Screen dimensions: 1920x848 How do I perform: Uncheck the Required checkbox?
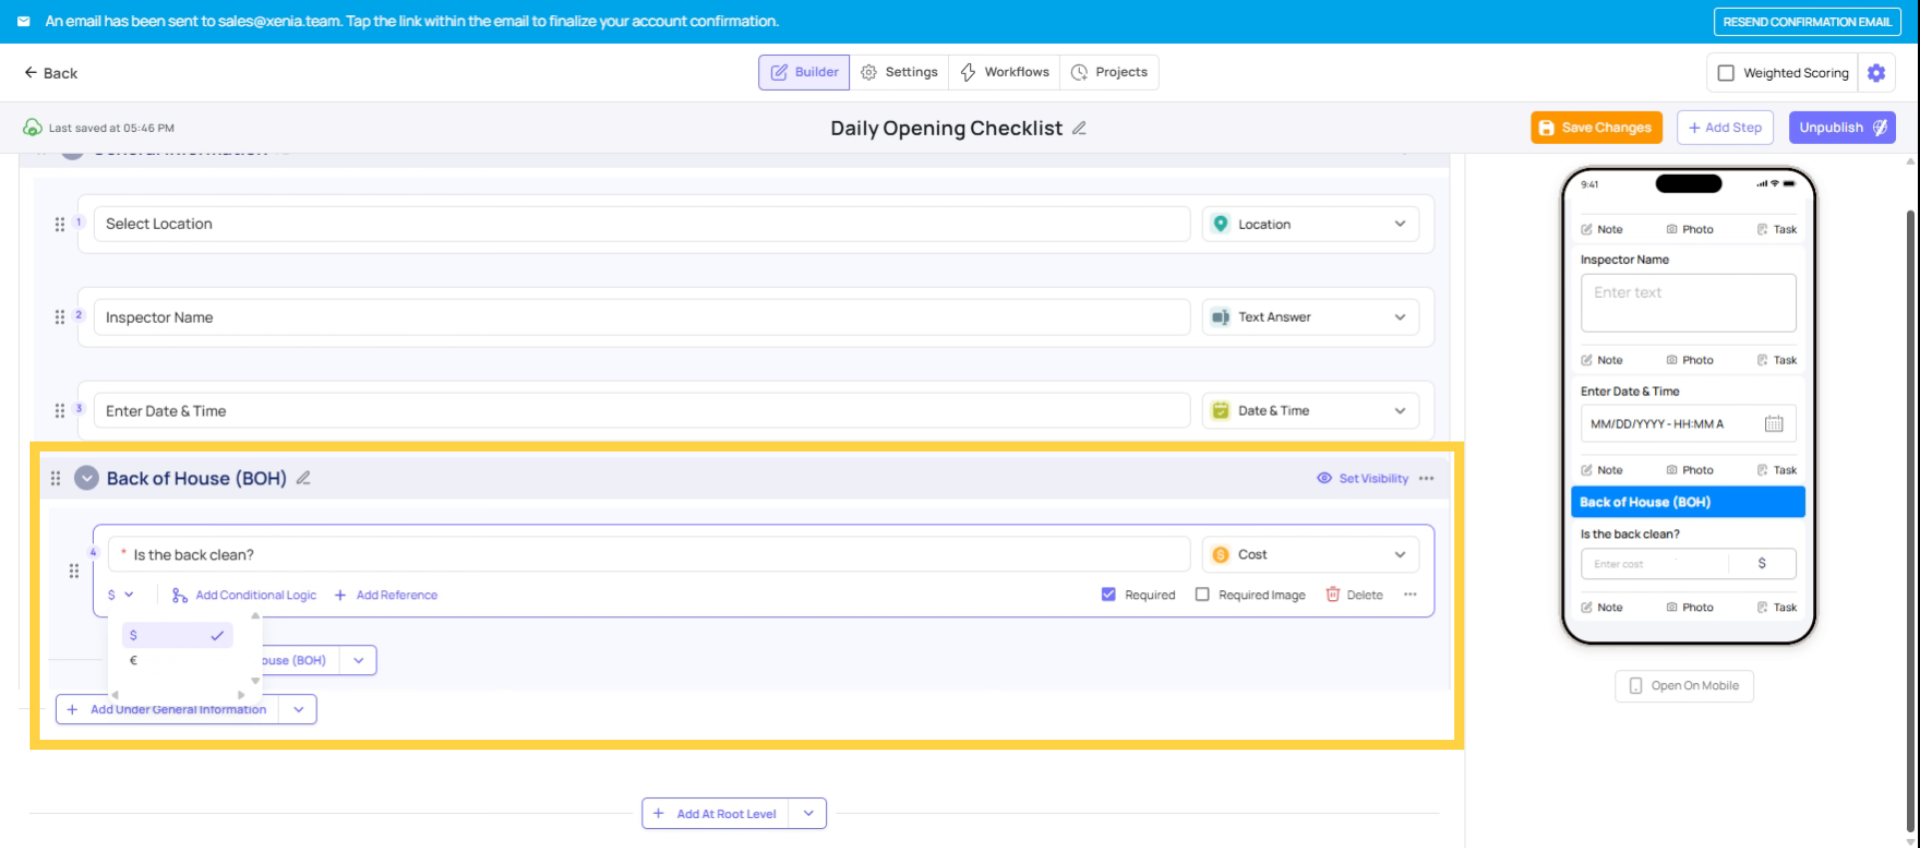pyautogui.click(x=1108, y=595)
